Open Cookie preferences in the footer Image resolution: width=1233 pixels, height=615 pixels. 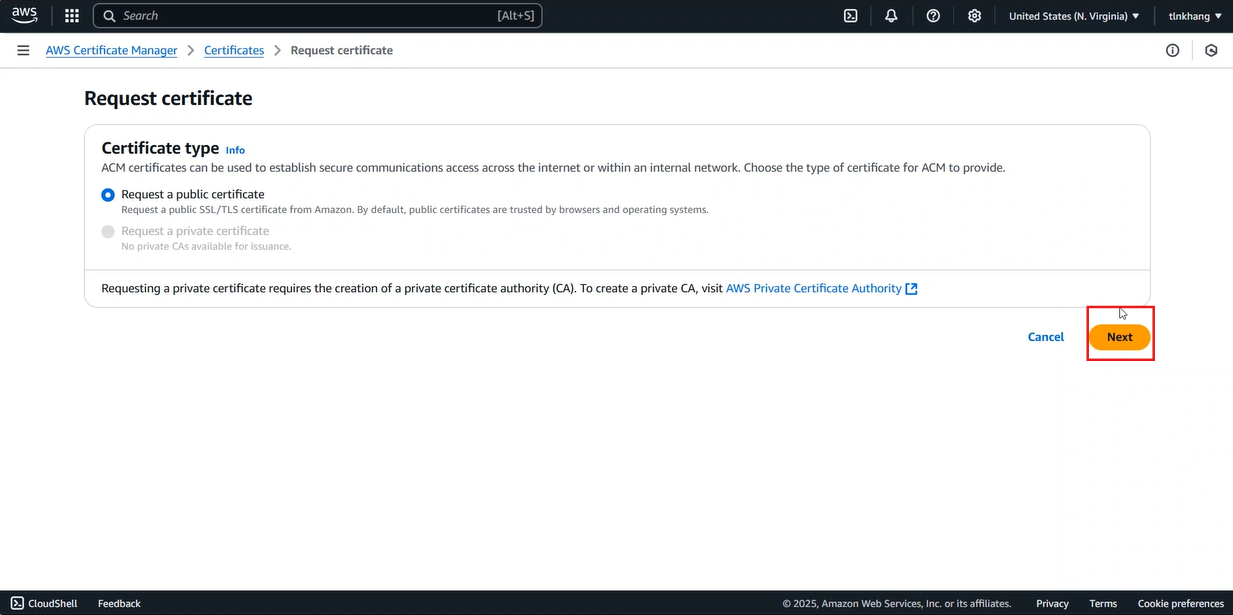(x=1181, y=603)
